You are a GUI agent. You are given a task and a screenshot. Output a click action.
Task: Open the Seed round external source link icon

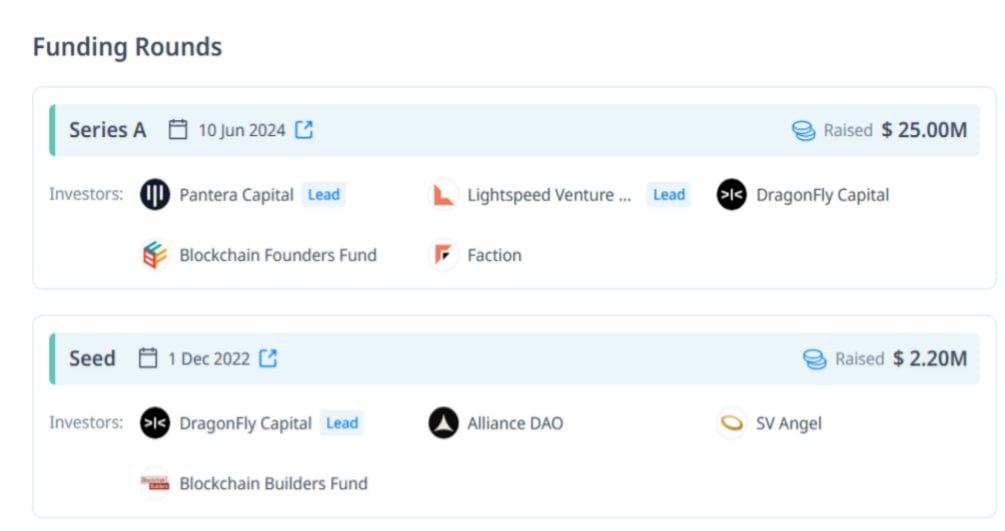click(x=268, y=358)
